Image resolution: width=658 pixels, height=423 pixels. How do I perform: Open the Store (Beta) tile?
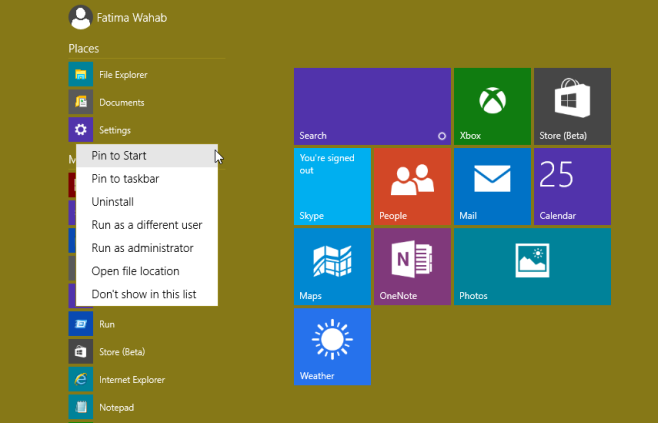572,106
